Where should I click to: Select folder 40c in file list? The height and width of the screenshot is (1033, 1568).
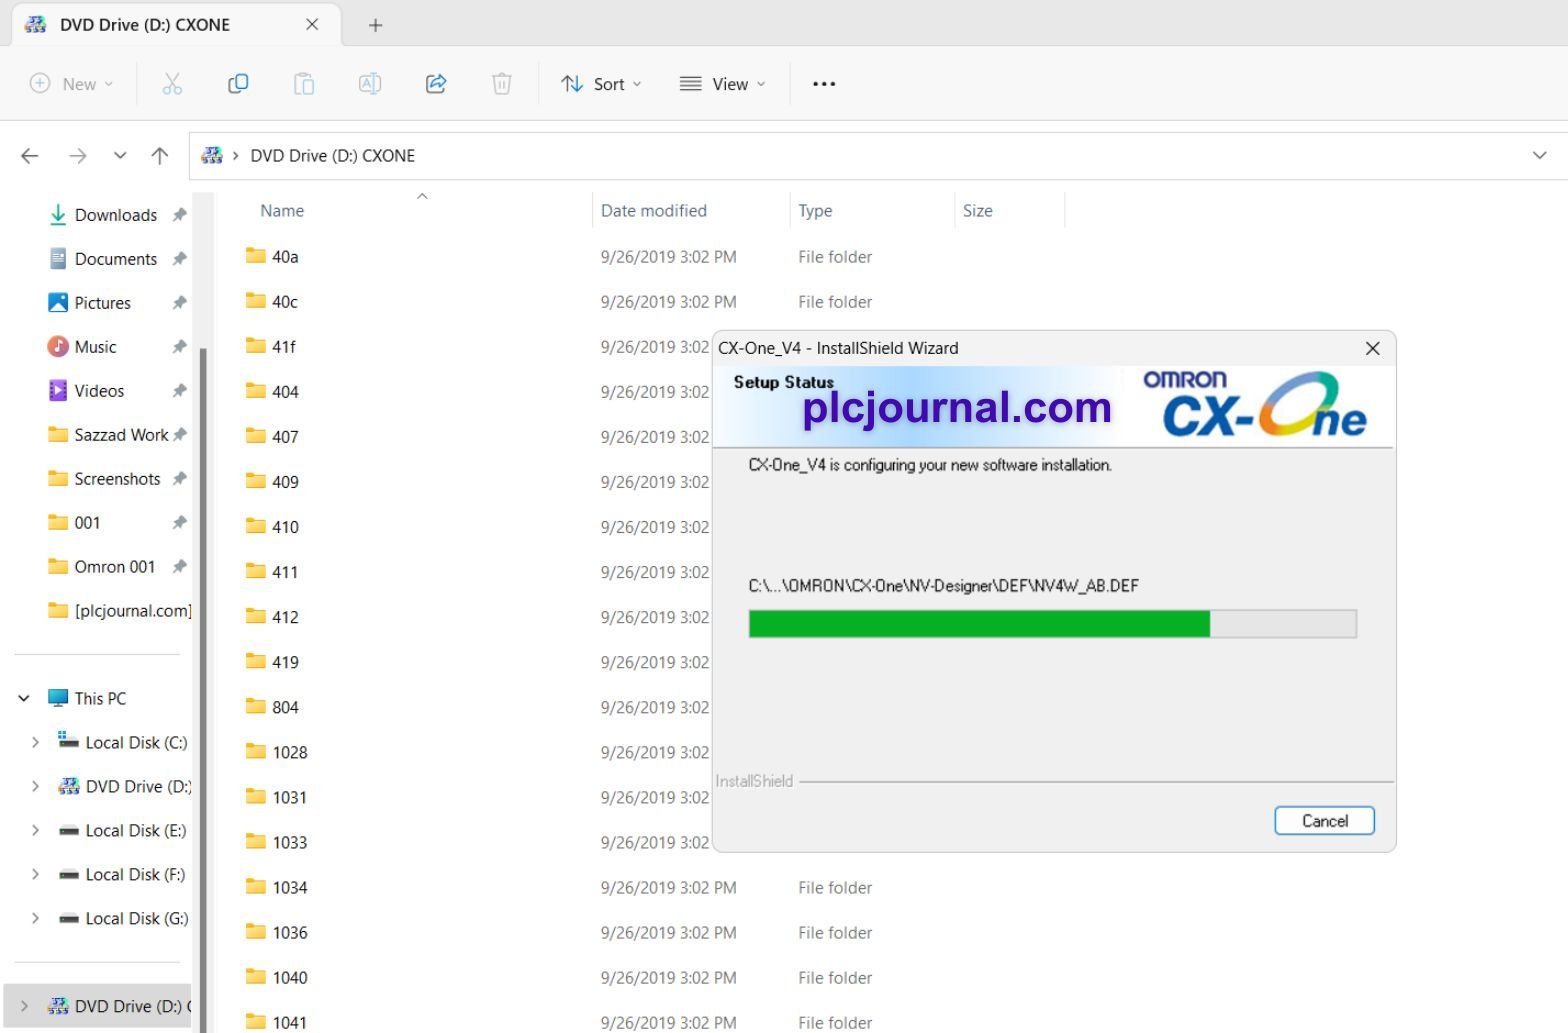pos(285,302)
